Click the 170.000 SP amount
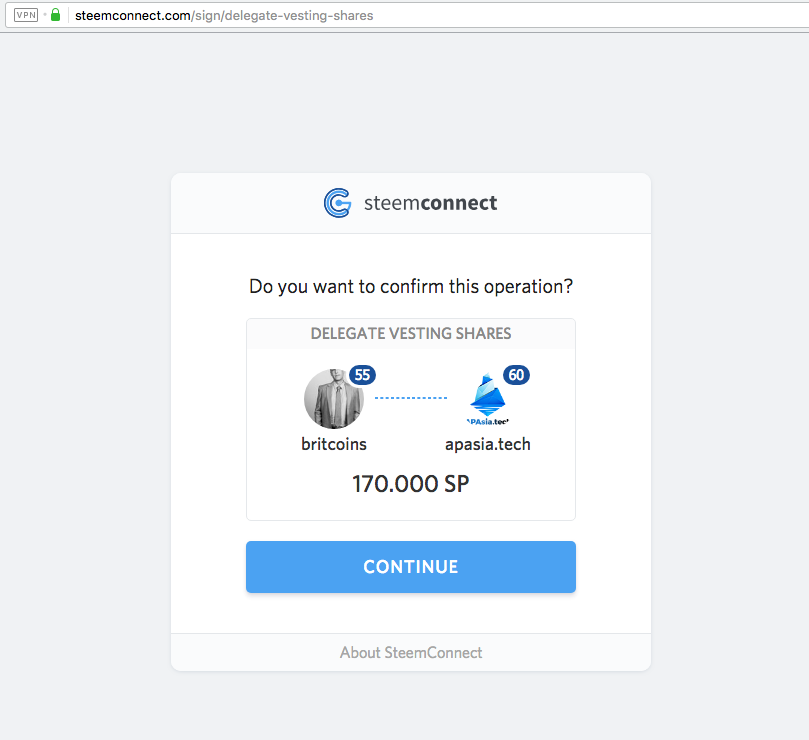This screenshot has height=740, width=809. pos(411,484)
